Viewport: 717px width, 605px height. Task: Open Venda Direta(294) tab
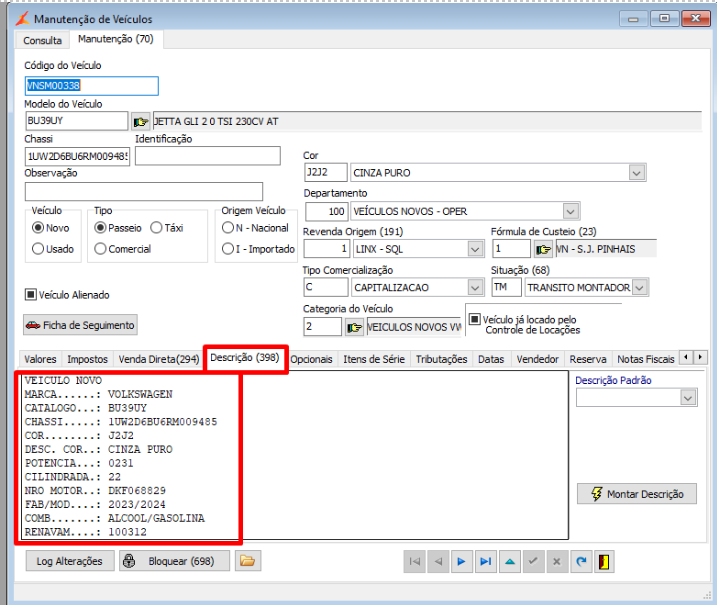pos(159,359)
